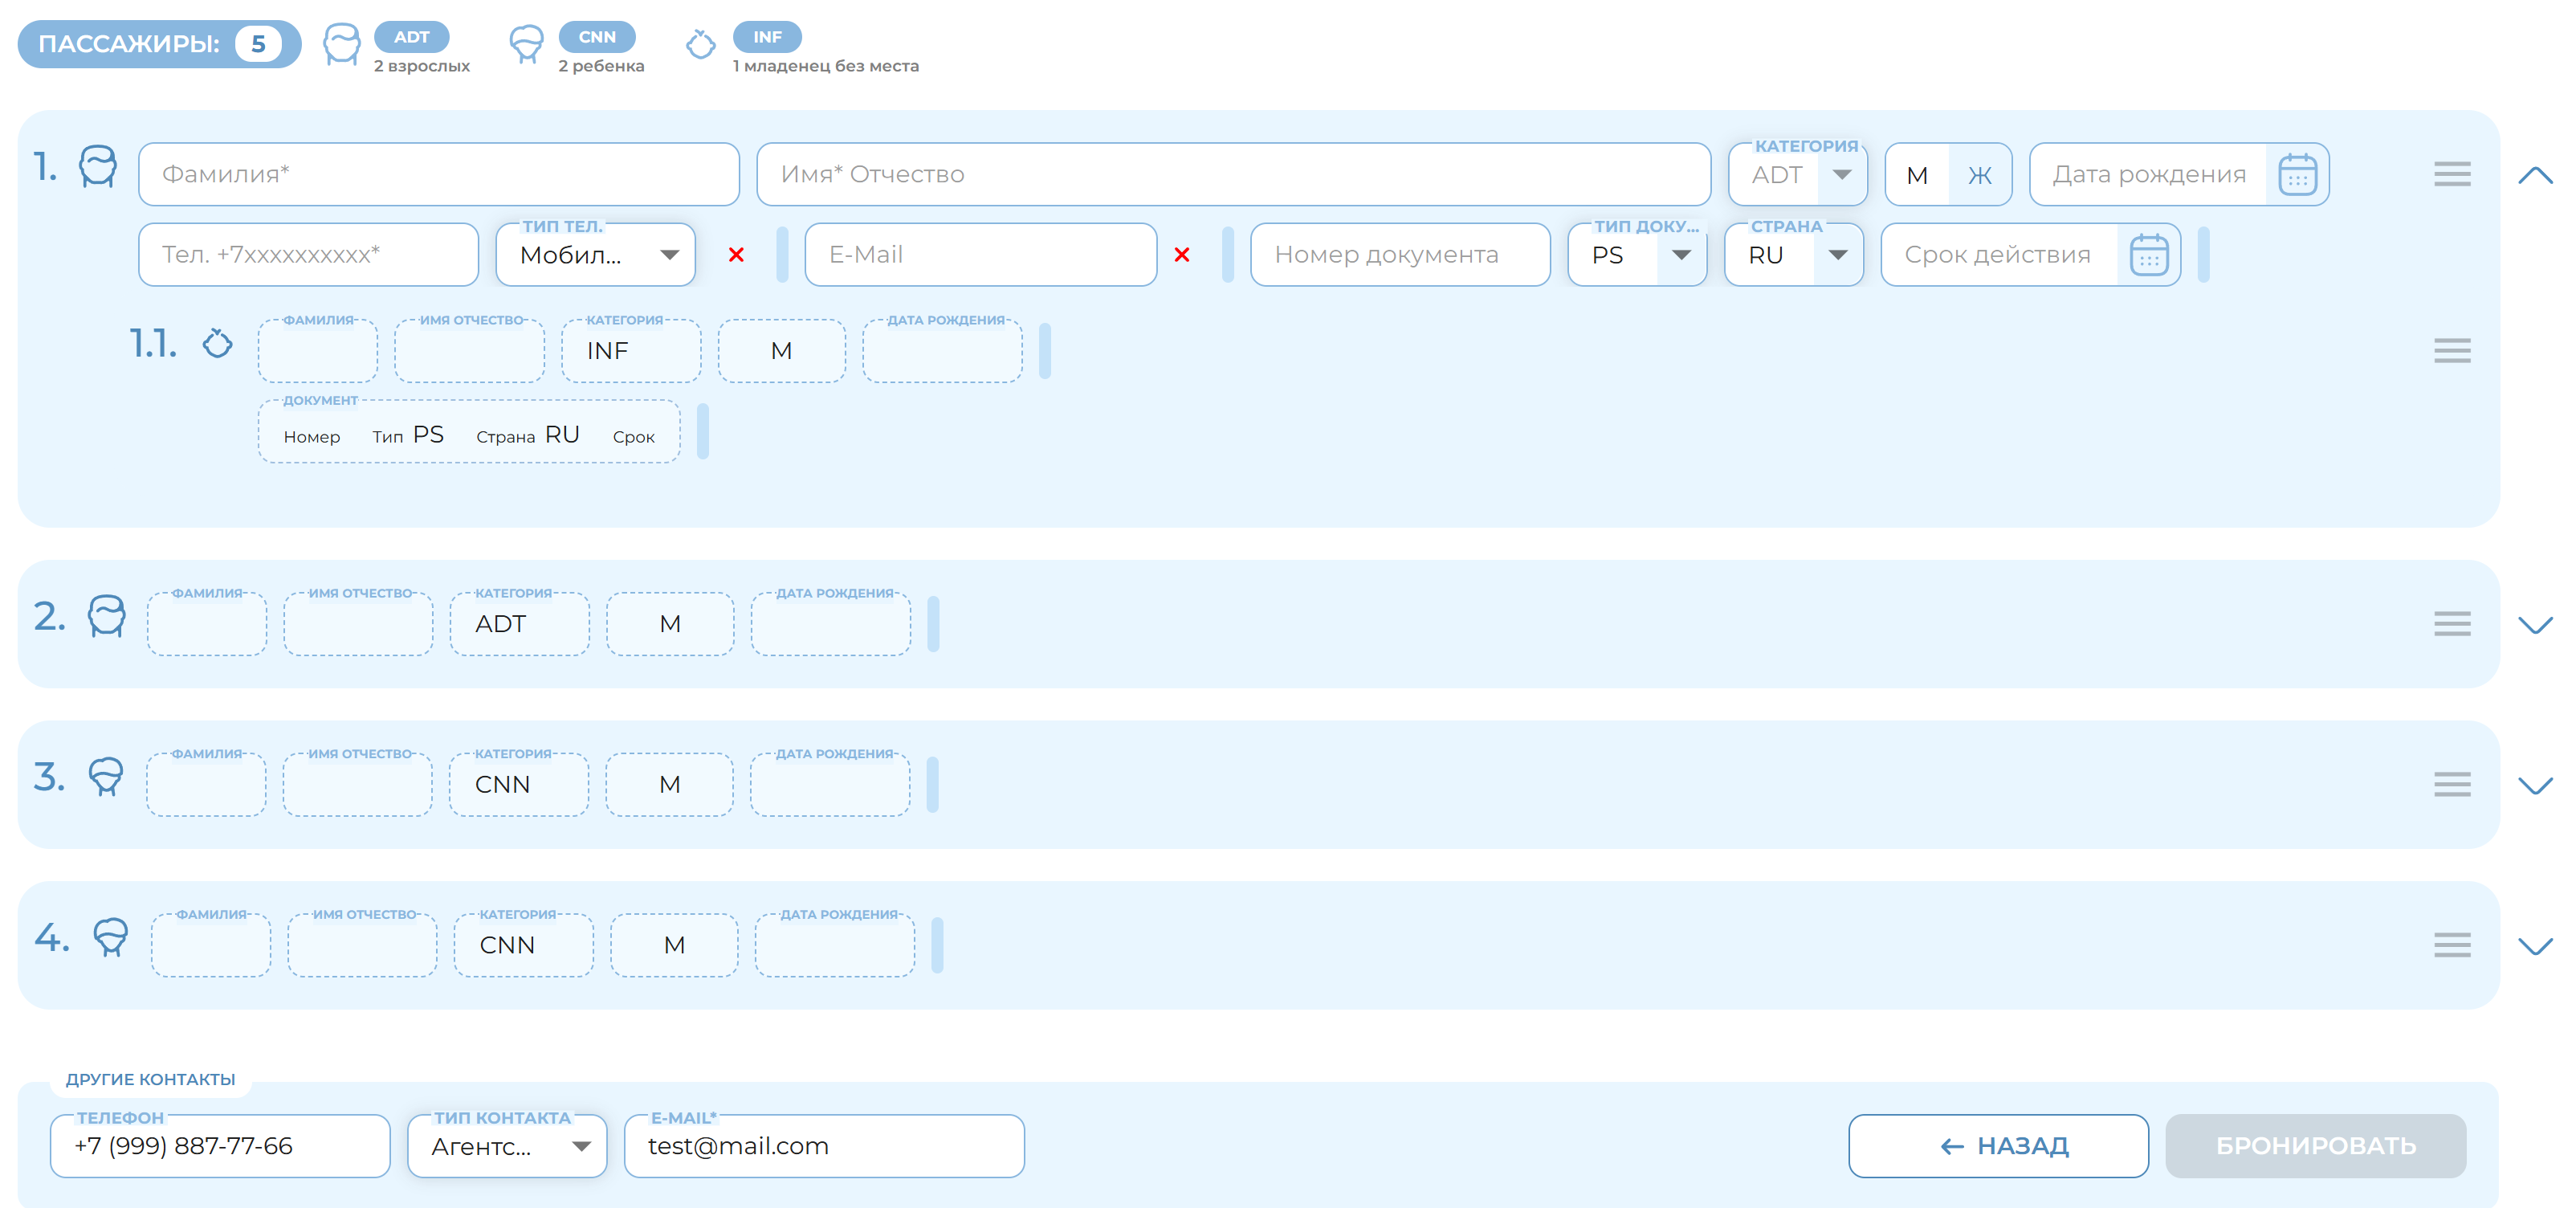Click the М gender field of passenger 2
This screenshot has width=2576, height=1208.
[x=669, y=623]
